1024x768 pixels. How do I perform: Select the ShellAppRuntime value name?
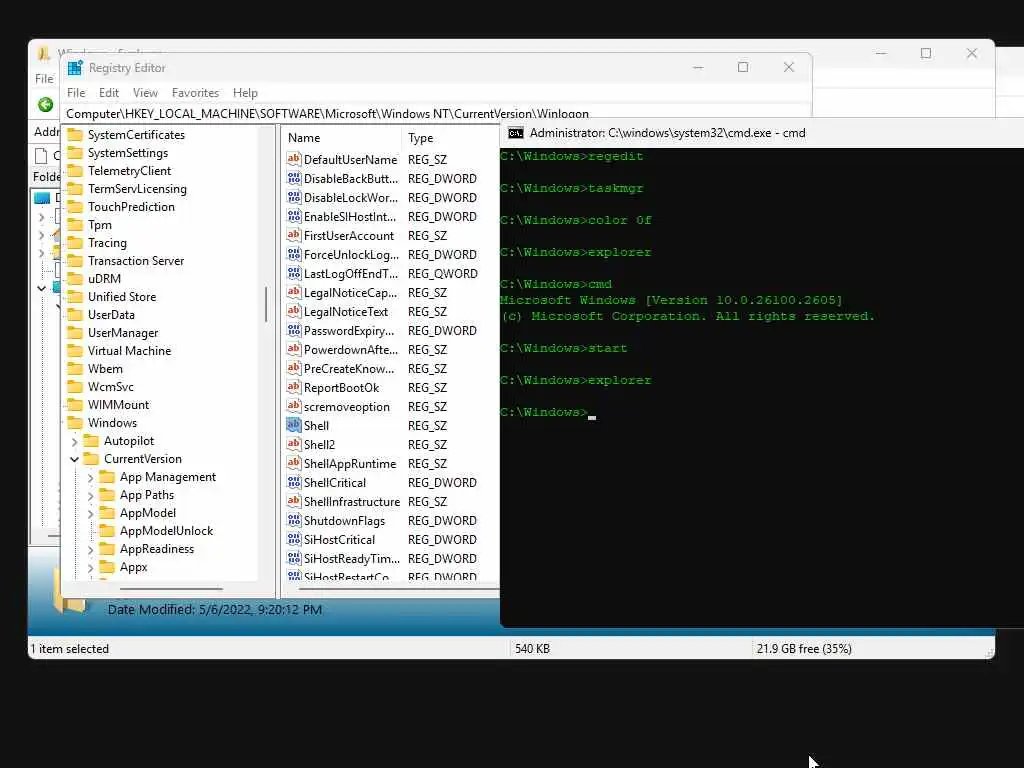tap(350, 464)
